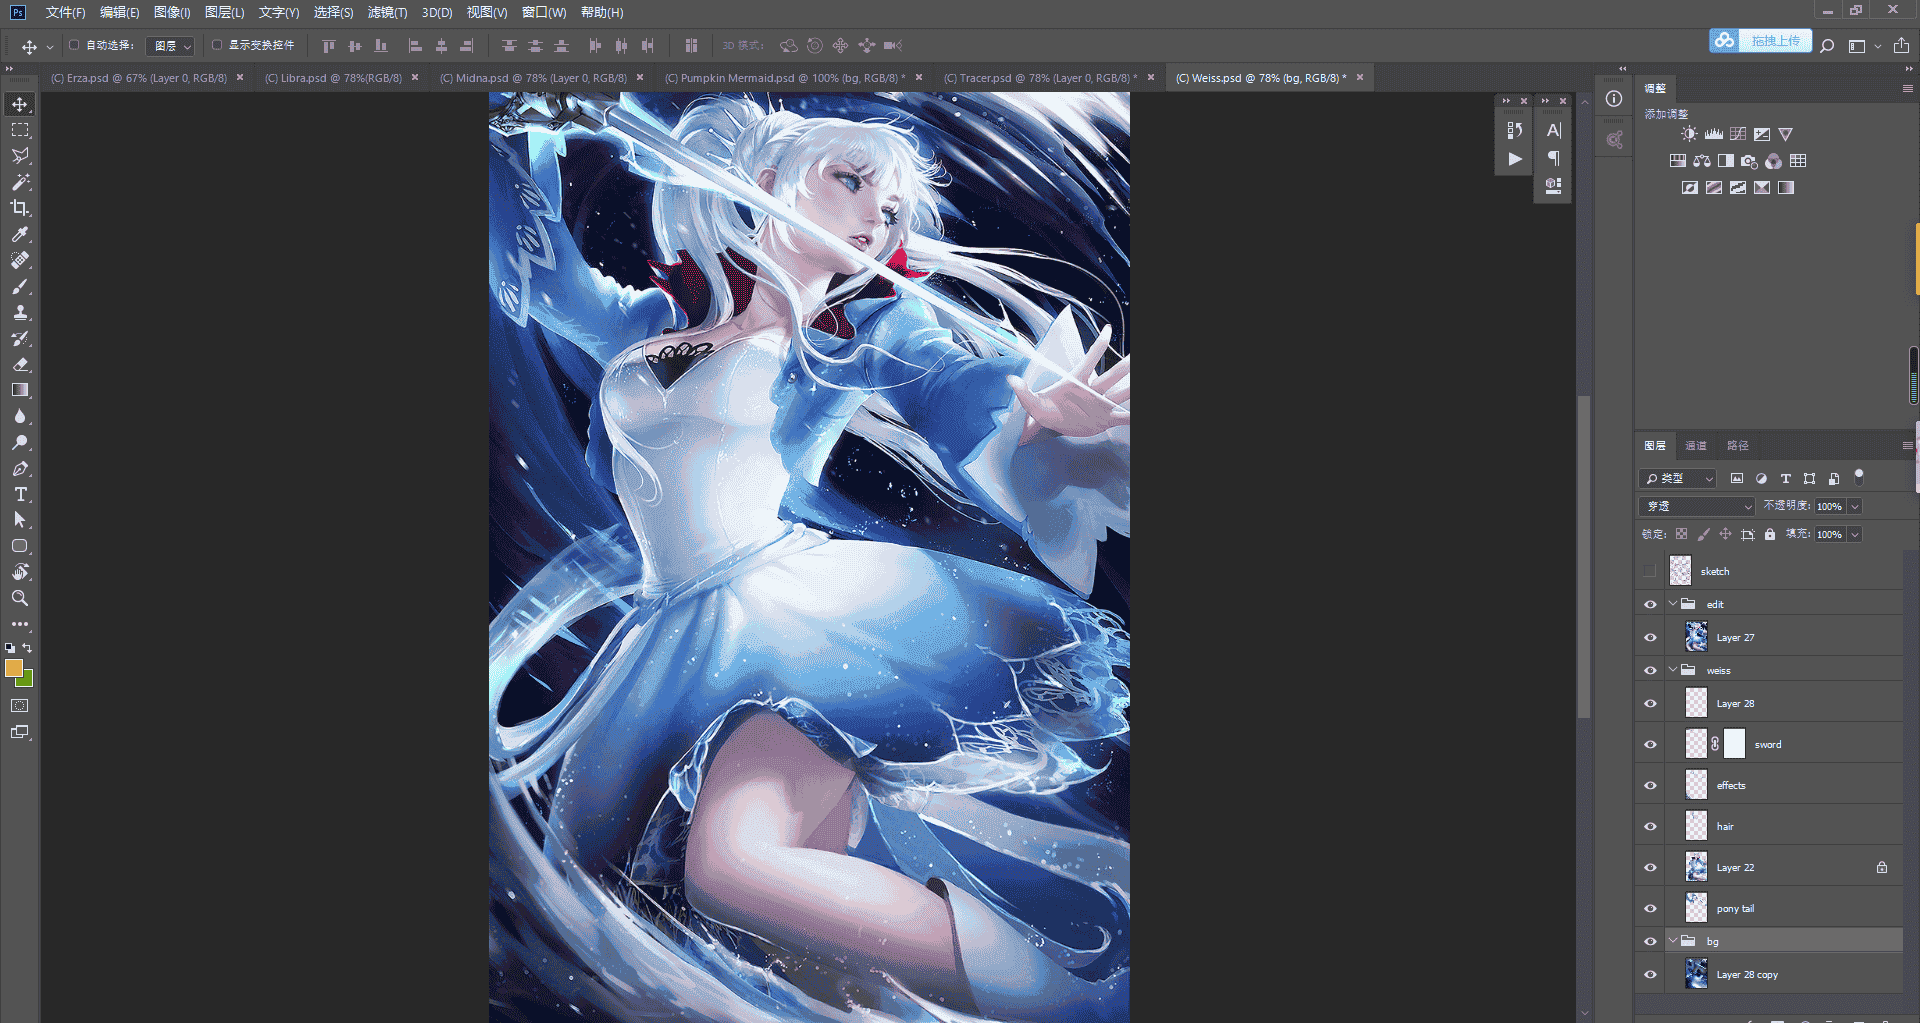Viewport: 1920px width, 1023px height.
Task: Select the Crop tool
Action: click(x=20, y=208)
